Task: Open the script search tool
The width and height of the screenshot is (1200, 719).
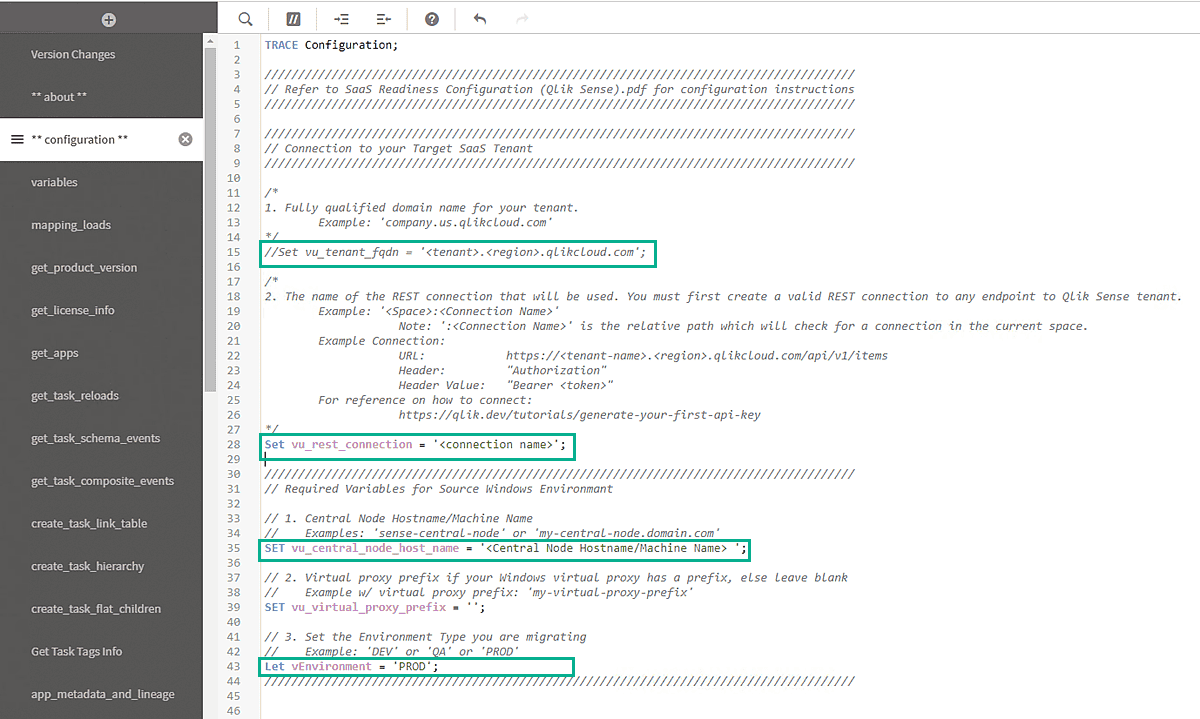Action: pos(244,18)
